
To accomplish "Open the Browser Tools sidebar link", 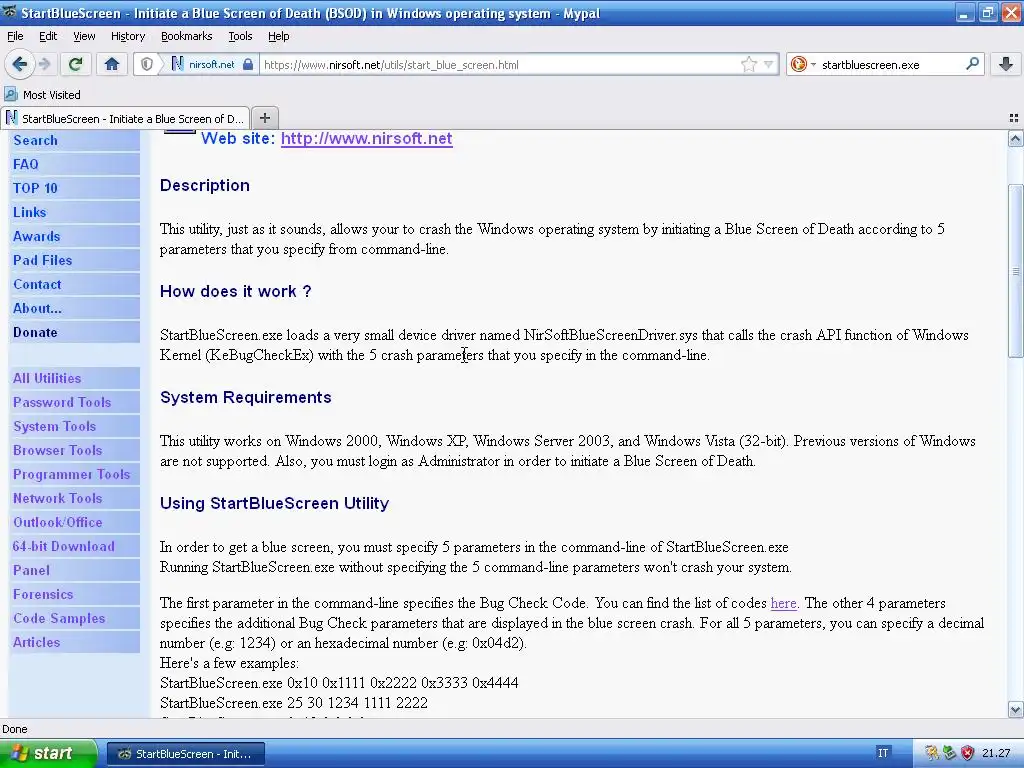I will point(57,451).
